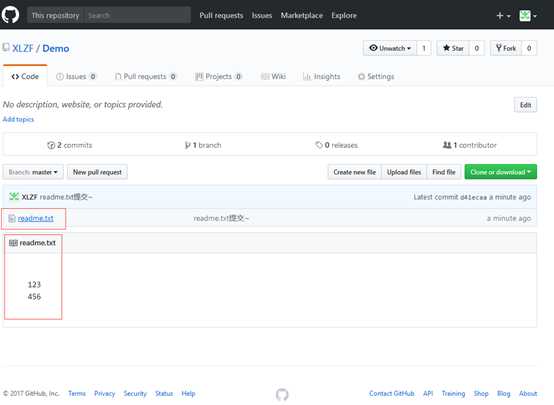The height and width of the screenshot is (405, 554).
Task: Click the footer GitHub mark icon
Action: point(282,394)
